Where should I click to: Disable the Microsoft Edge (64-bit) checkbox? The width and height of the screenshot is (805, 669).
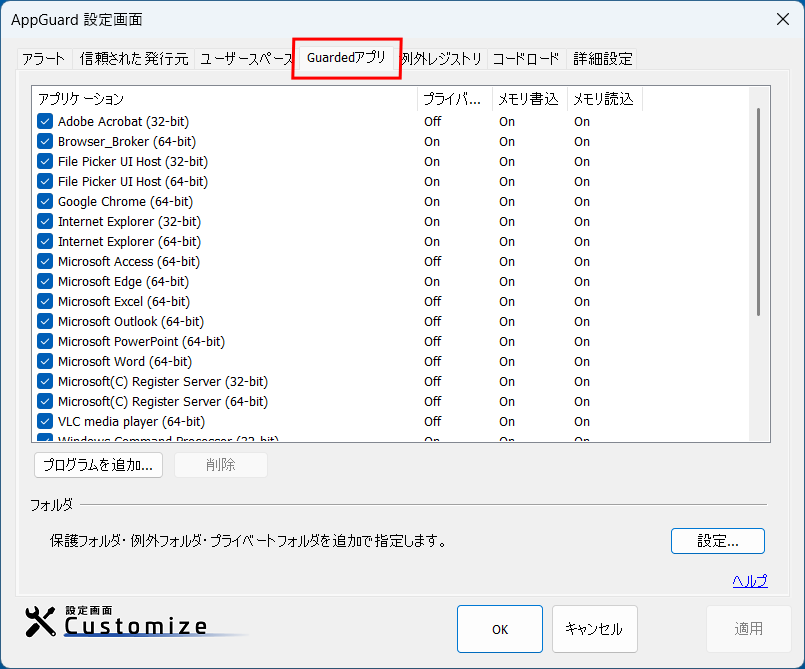[45, 281]
